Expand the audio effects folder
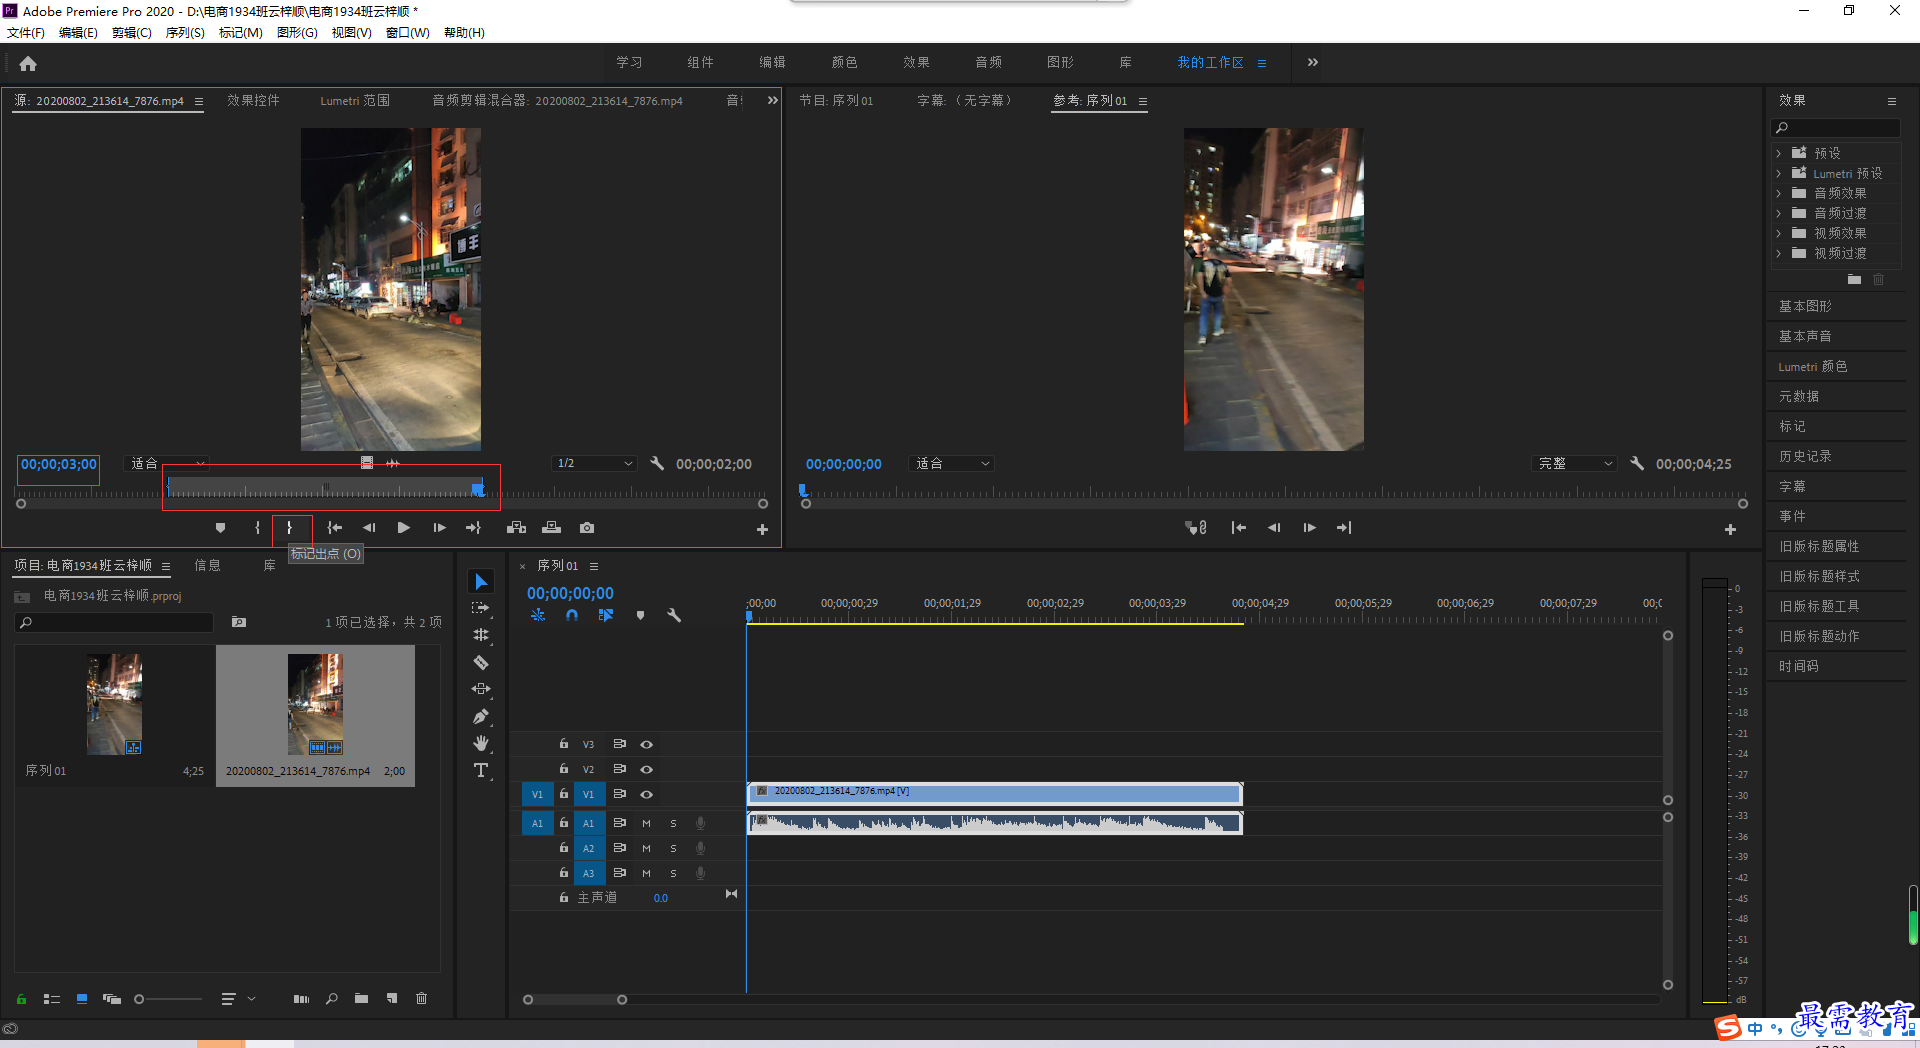1920x1048 pixels. (x=1779, y=194)
